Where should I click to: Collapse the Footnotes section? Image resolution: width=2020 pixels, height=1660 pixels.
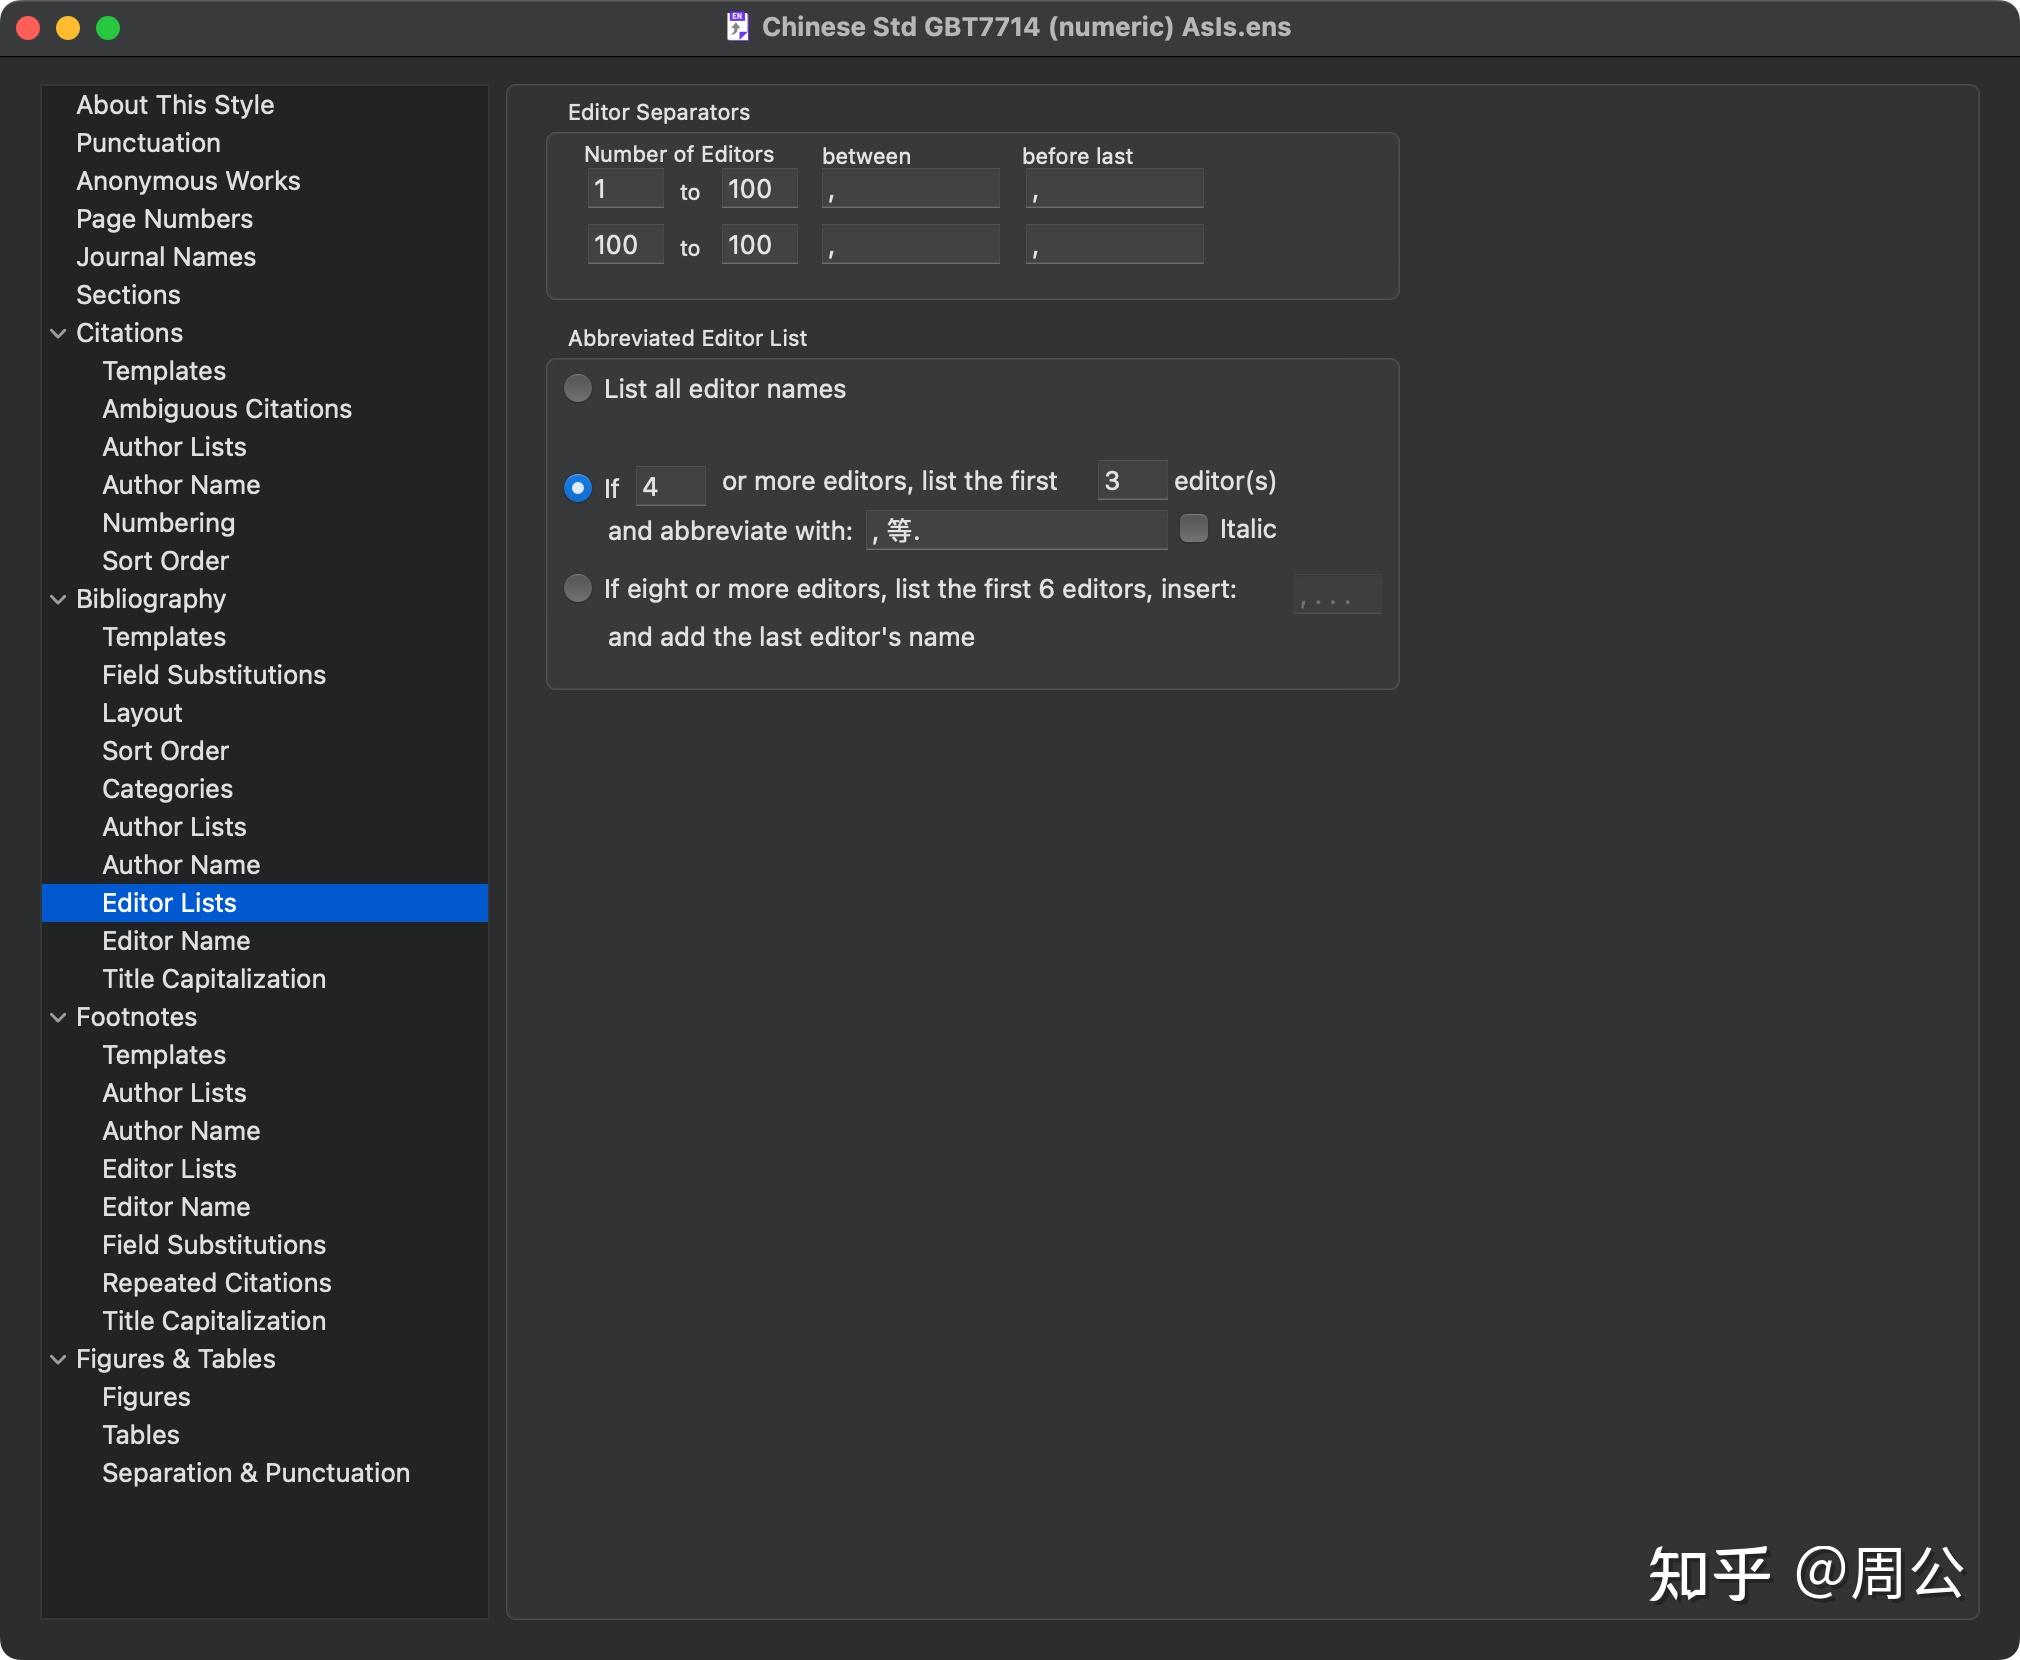(x=57, y=1017)
